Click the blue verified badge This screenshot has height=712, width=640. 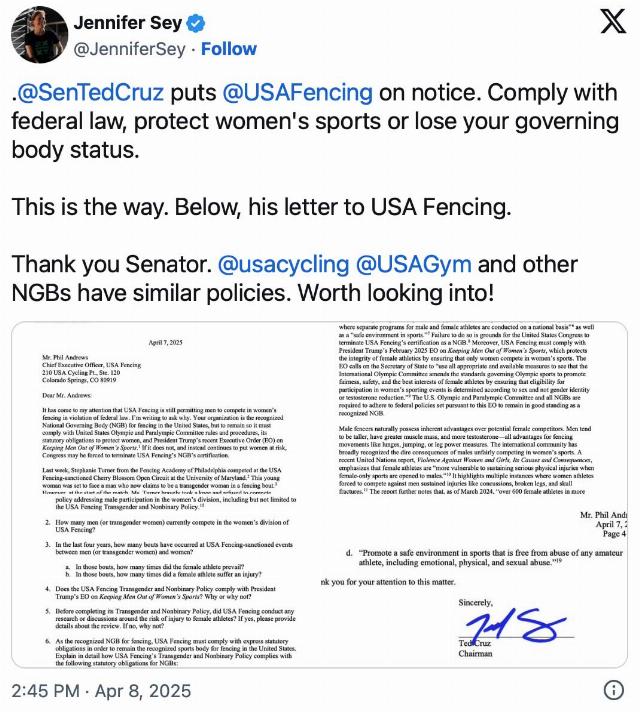(195, 23)
